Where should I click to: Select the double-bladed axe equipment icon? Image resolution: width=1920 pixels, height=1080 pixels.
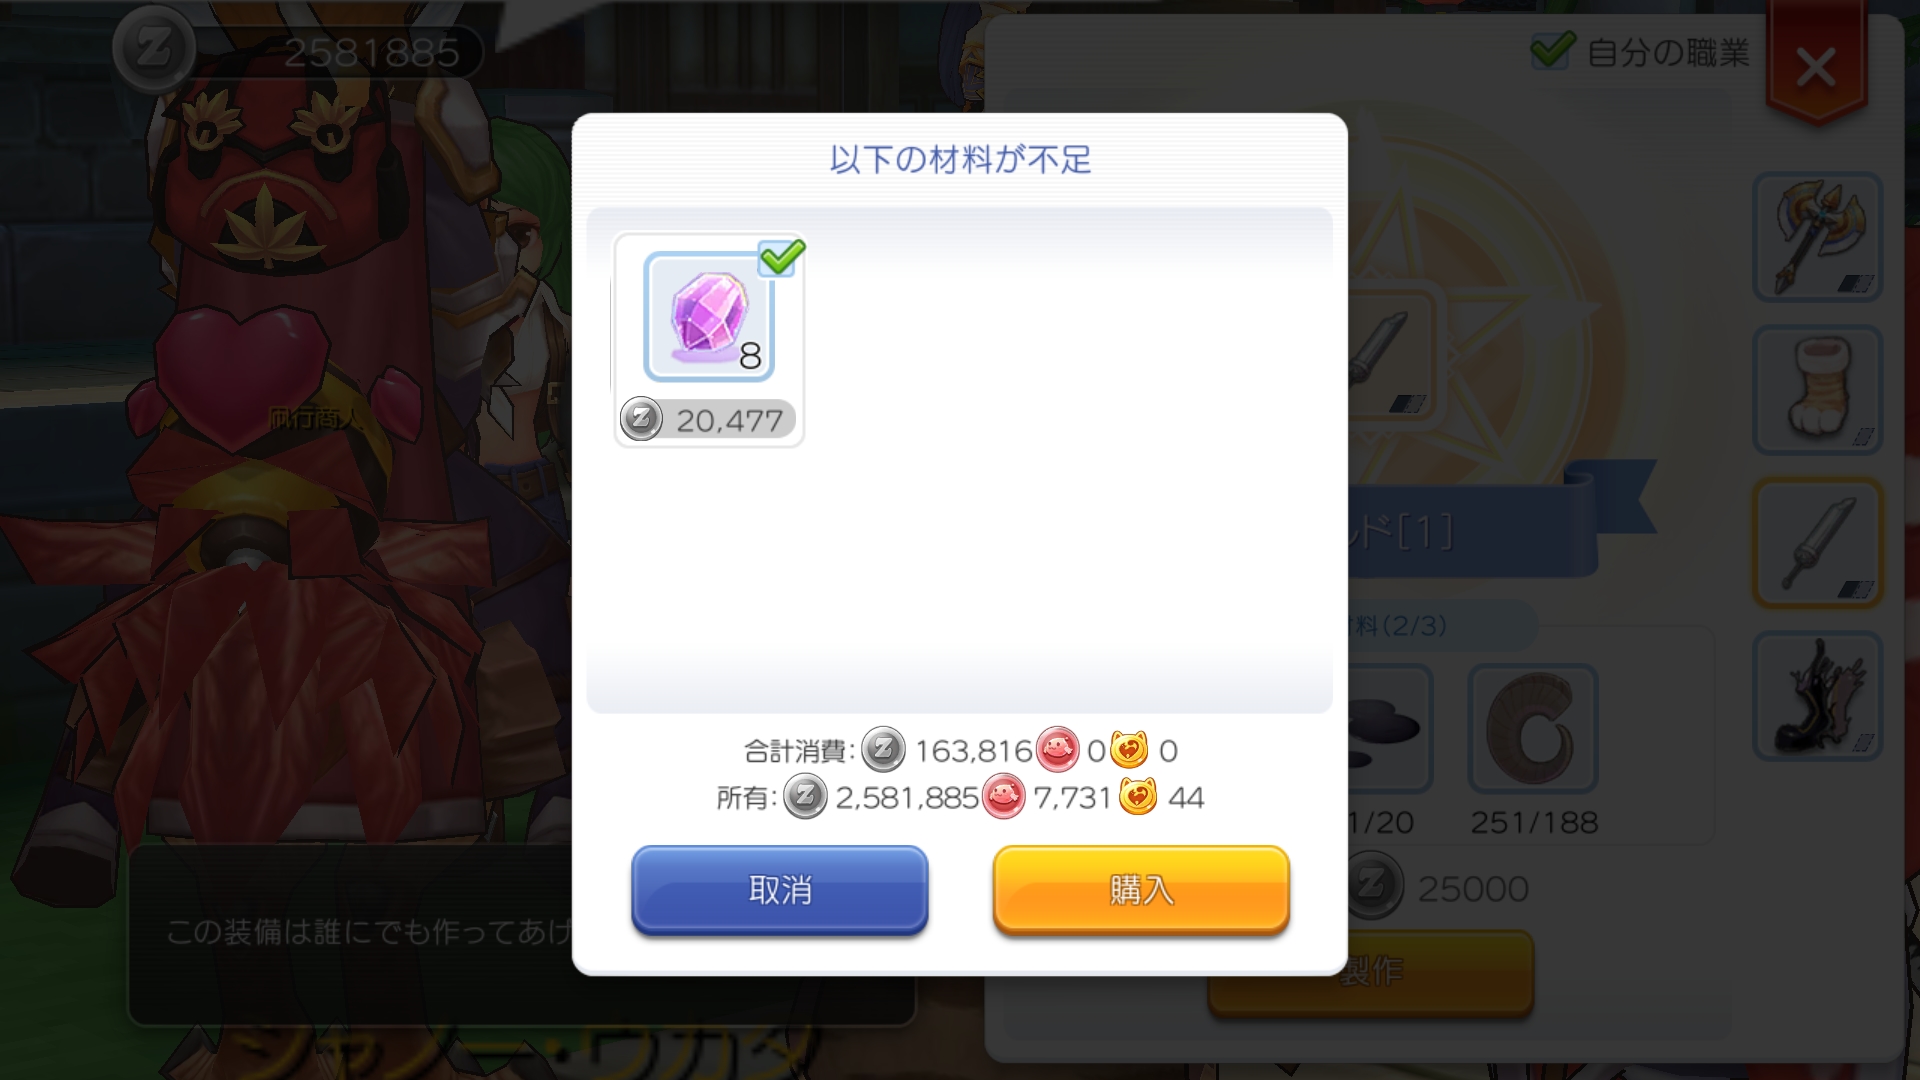tap(1818, 237)
